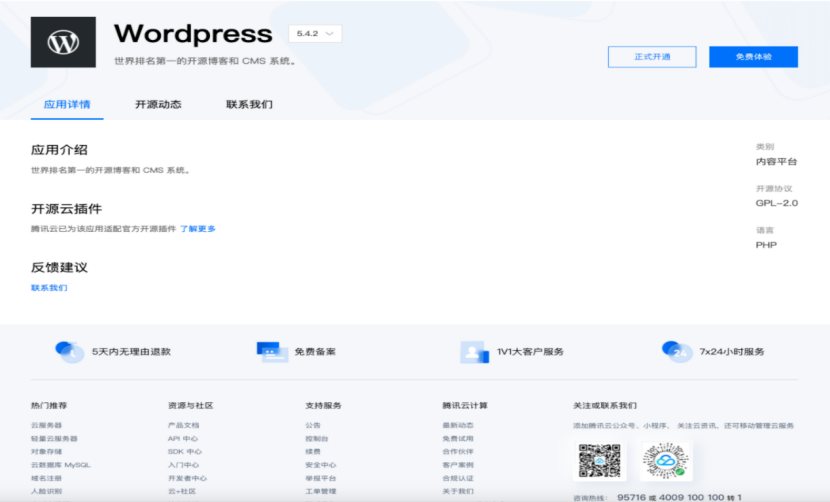This screenshot has width=830, height=502.
Task: Open the 开发者中心 link
Action: (x=187, y=478)
